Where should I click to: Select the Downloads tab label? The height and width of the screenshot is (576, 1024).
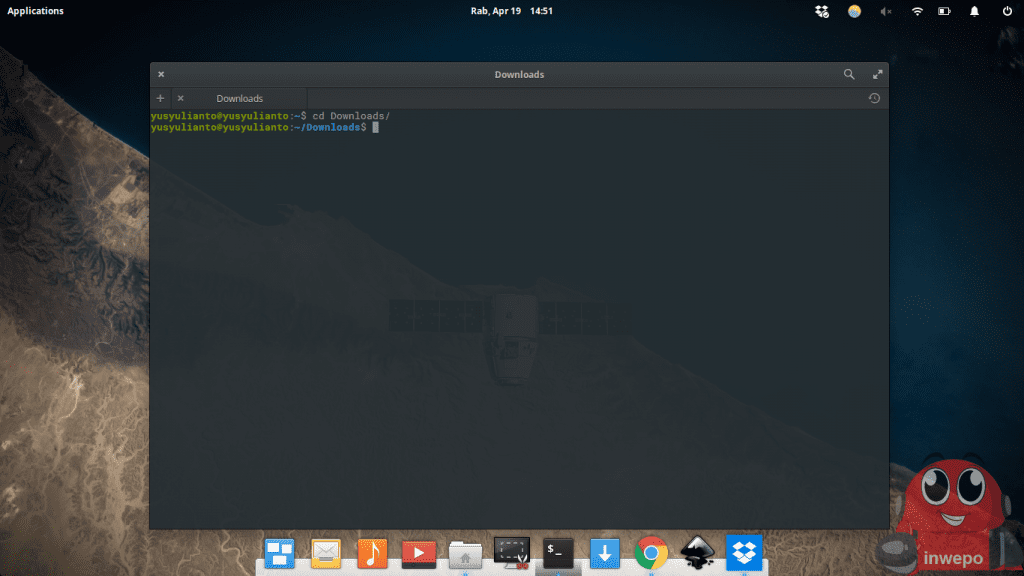click(x=239, y=98)
